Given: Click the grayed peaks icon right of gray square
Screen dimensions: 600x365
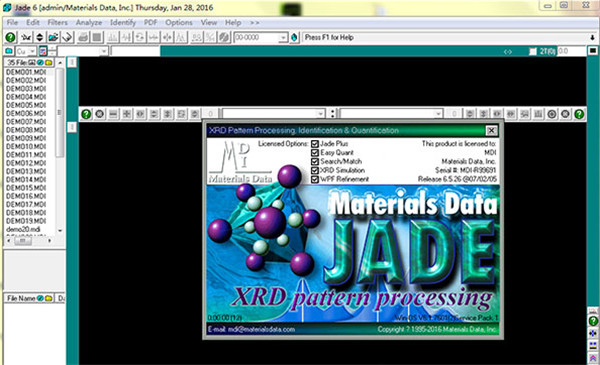Looking at the screenshot, I should click(x=112, y=37).
